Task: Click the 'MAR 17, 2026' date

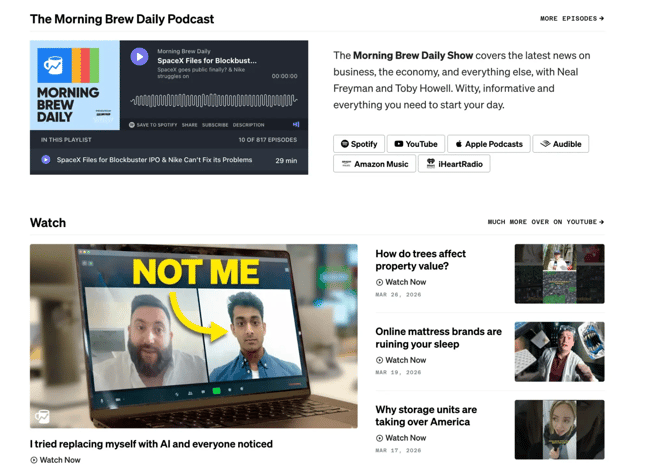Action: (x=398, y=451)
